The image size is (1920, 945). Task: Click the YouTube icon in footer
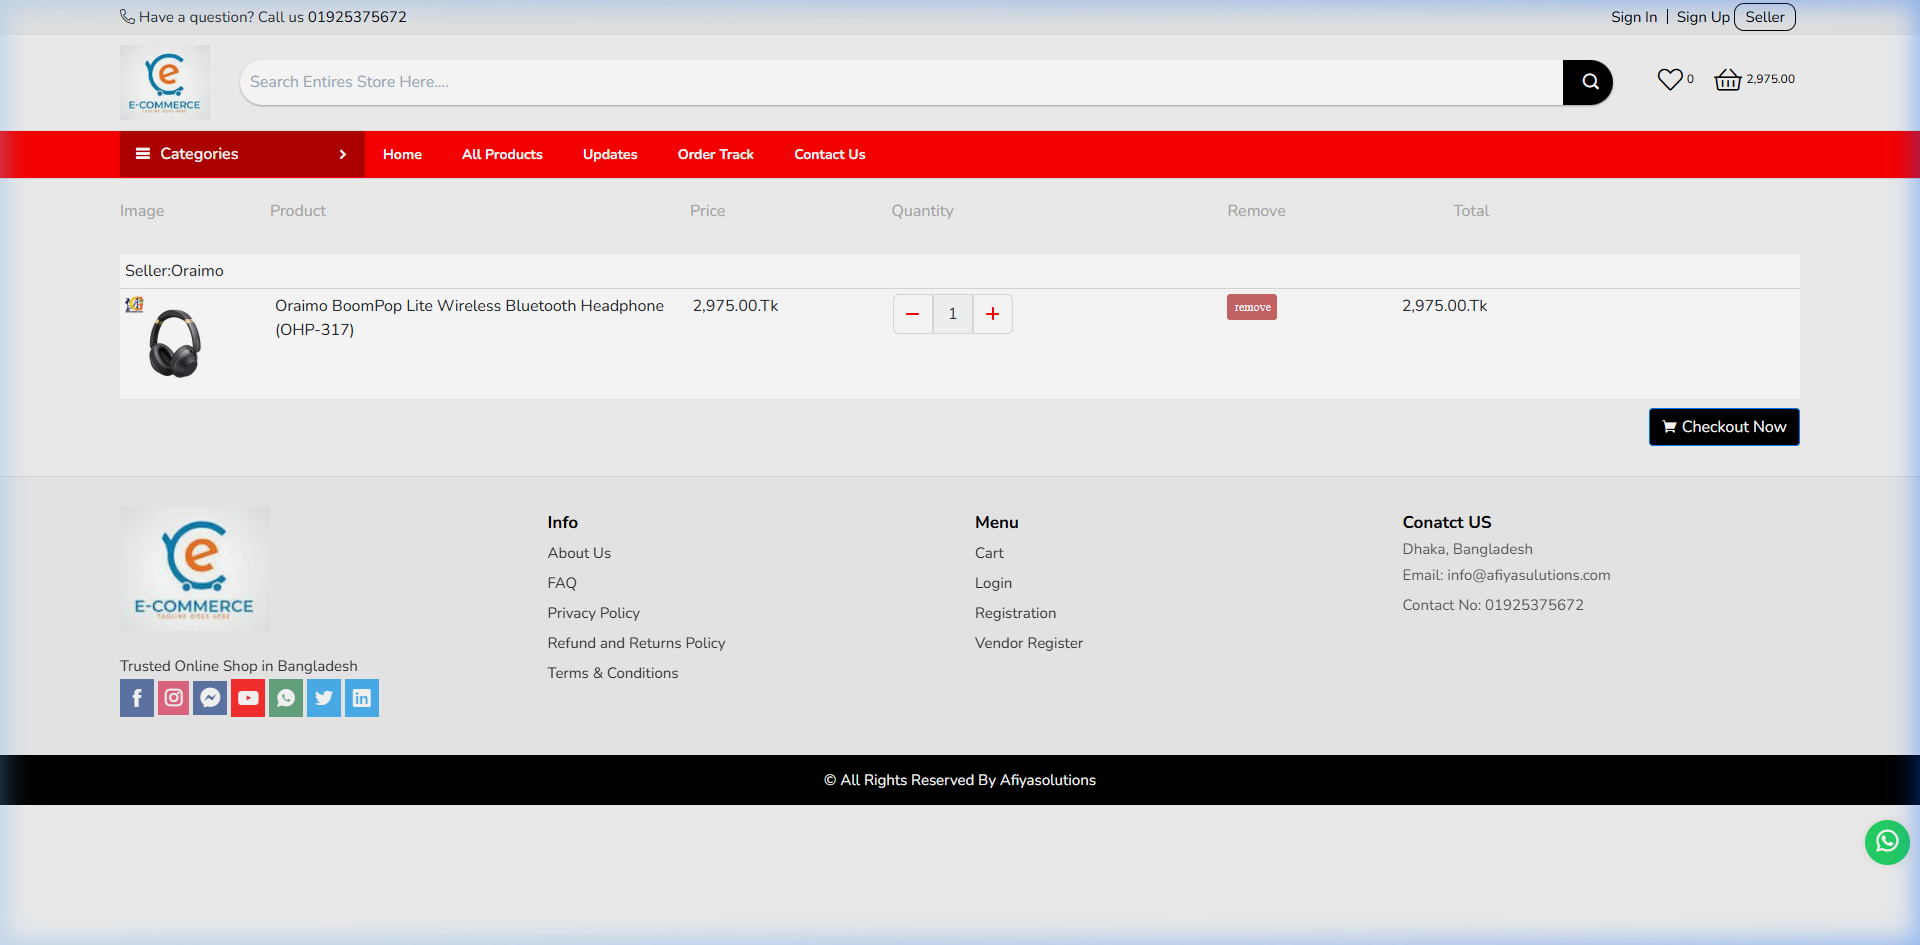pos(247,698)
